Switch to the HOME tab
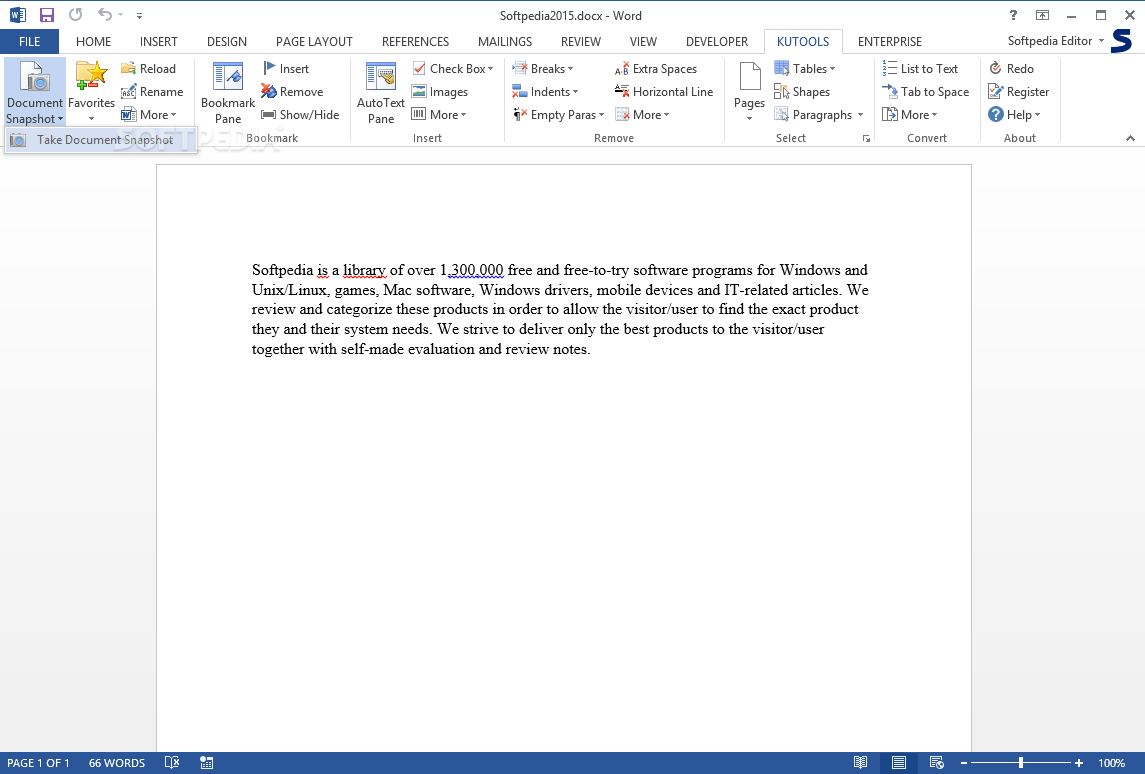Image resolution: width=1145 pixels, height=774 pixels. point(93,42)
